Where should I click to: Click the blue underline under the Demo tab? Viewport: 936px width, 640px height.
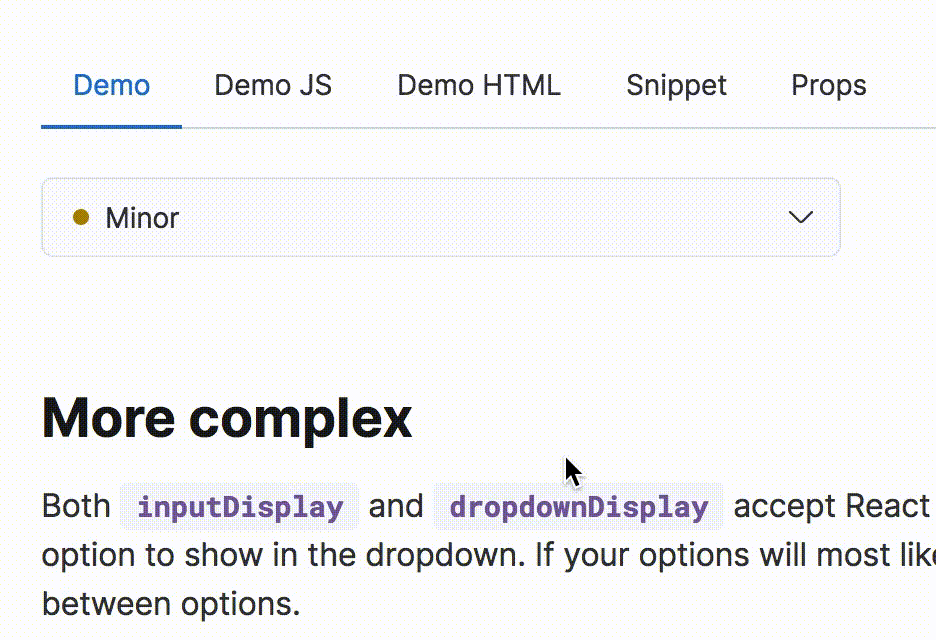point(111,126)
